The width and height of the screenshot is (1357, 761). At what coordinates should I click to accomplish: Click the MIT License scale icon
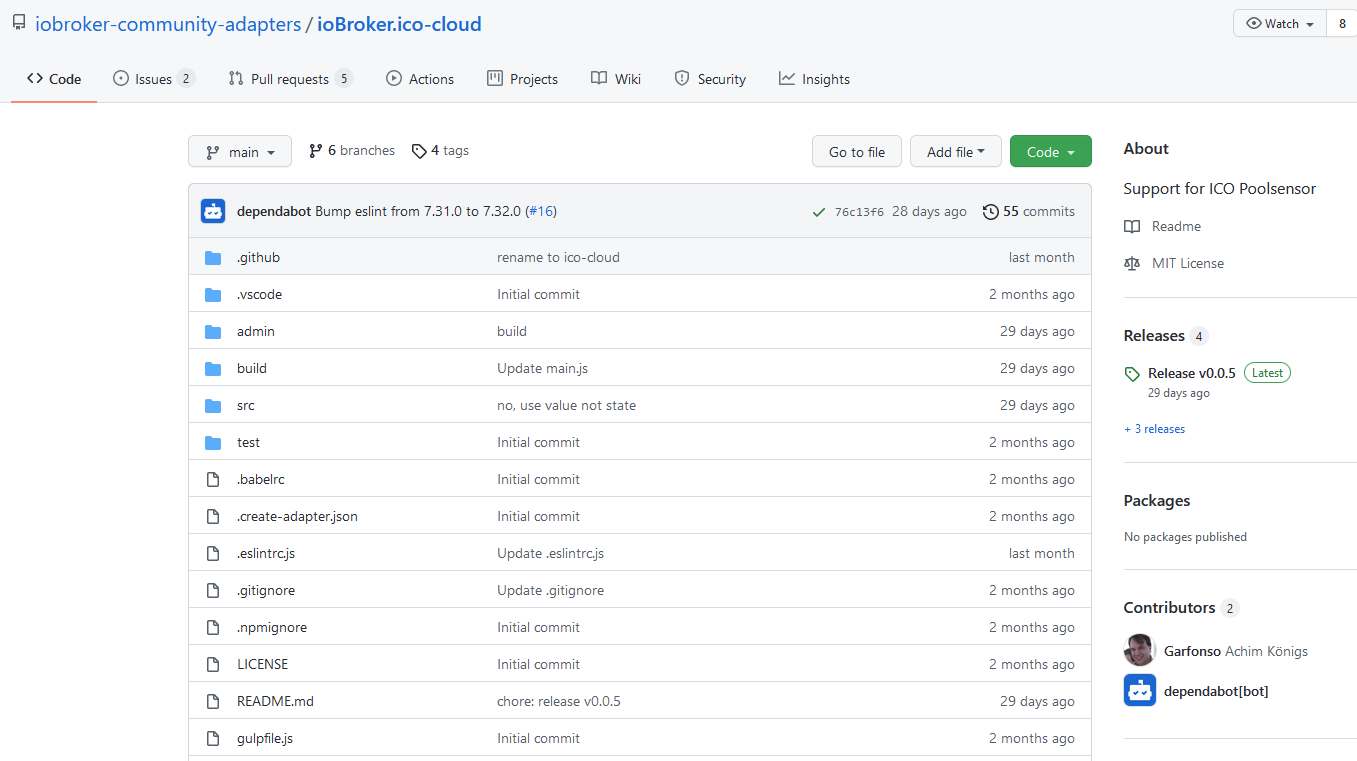pyautogui.click(x=1132, y=264)
